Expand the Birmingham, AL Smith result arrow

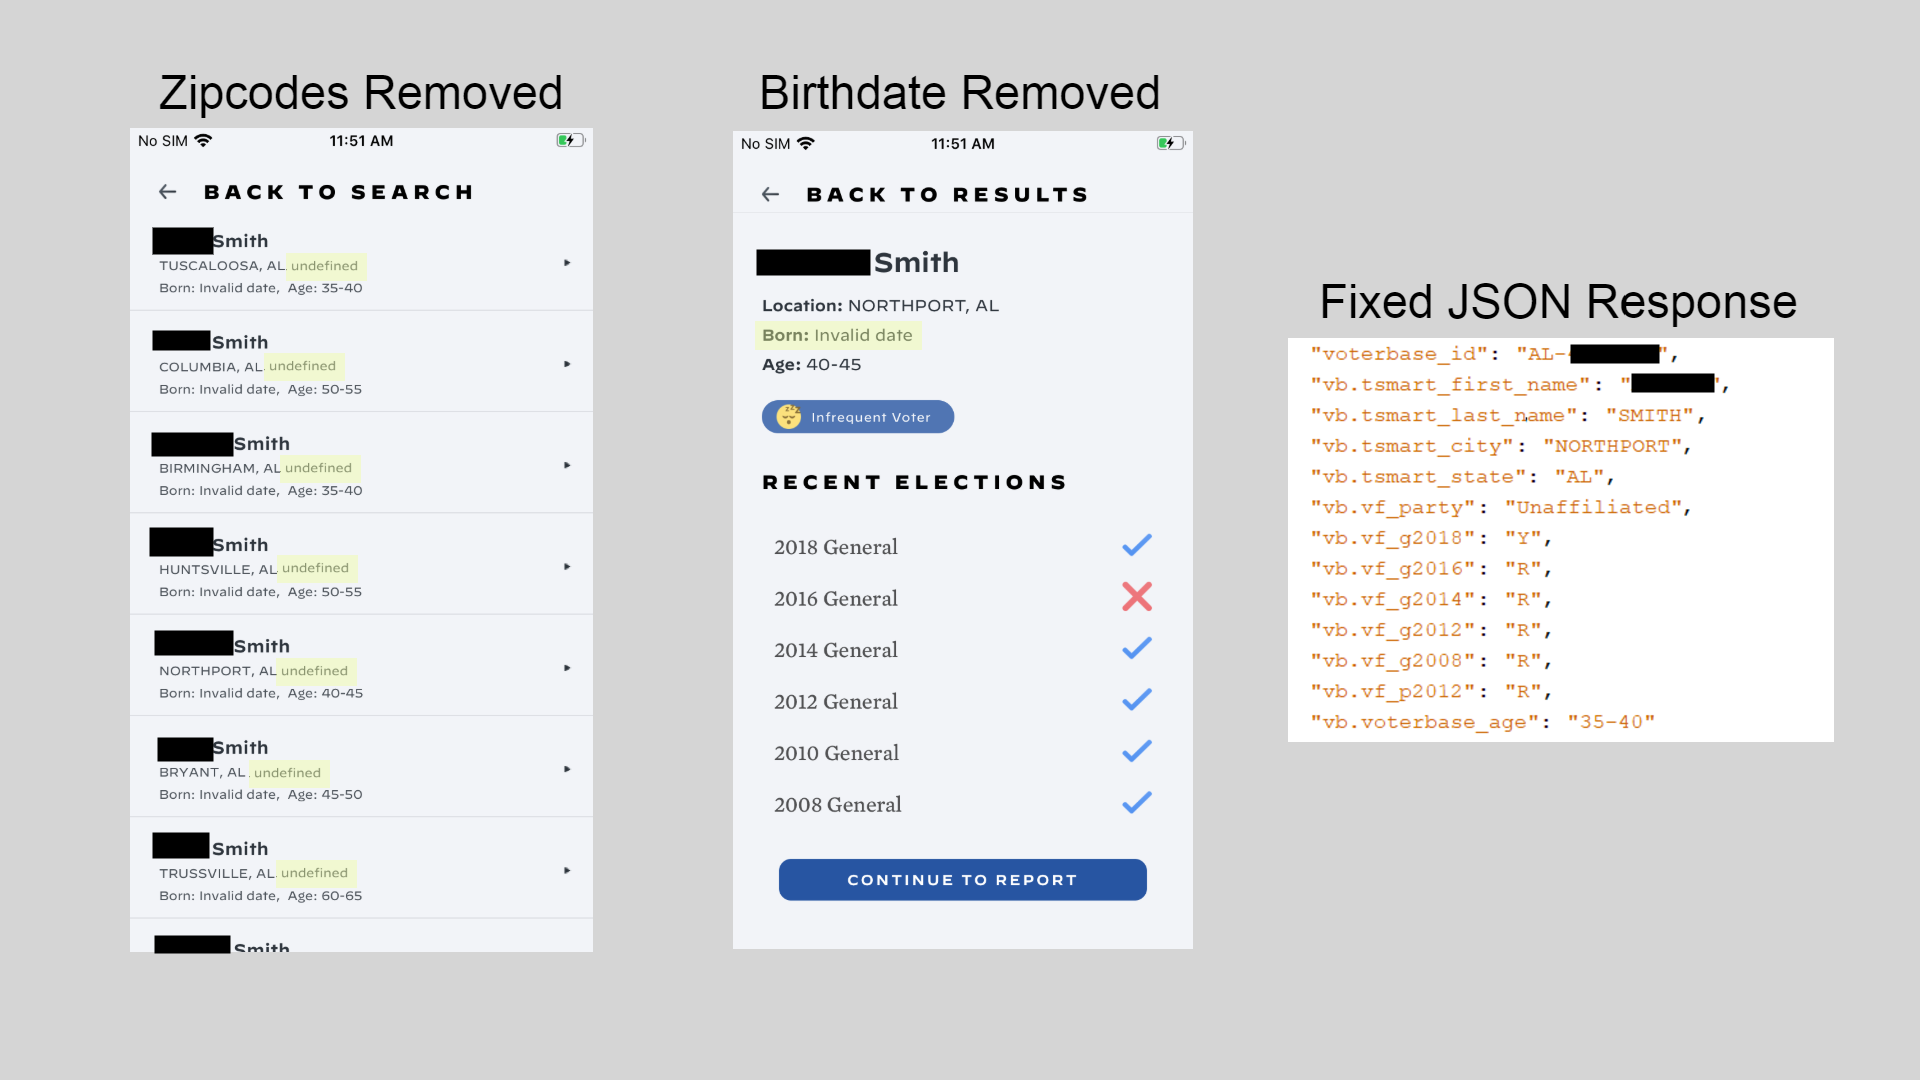tap(567, 465)
